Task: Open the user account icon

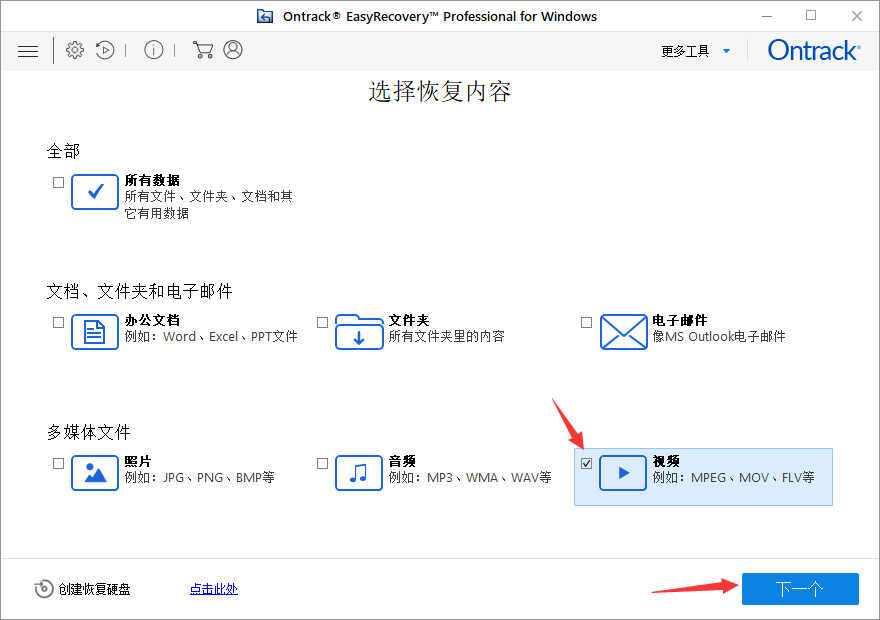Action: 233,50
